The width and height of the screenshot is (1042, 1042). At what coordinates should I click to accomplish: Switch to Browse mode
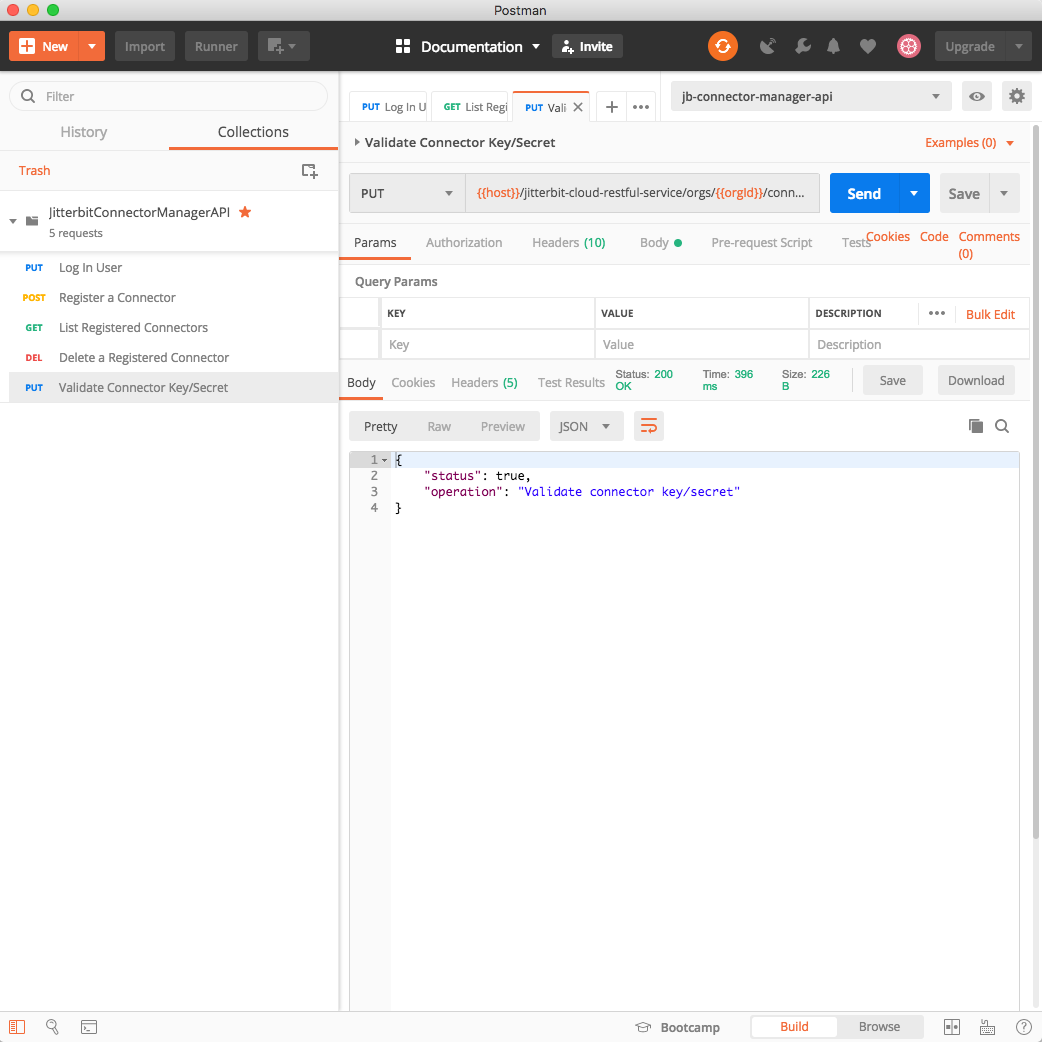879,1027
